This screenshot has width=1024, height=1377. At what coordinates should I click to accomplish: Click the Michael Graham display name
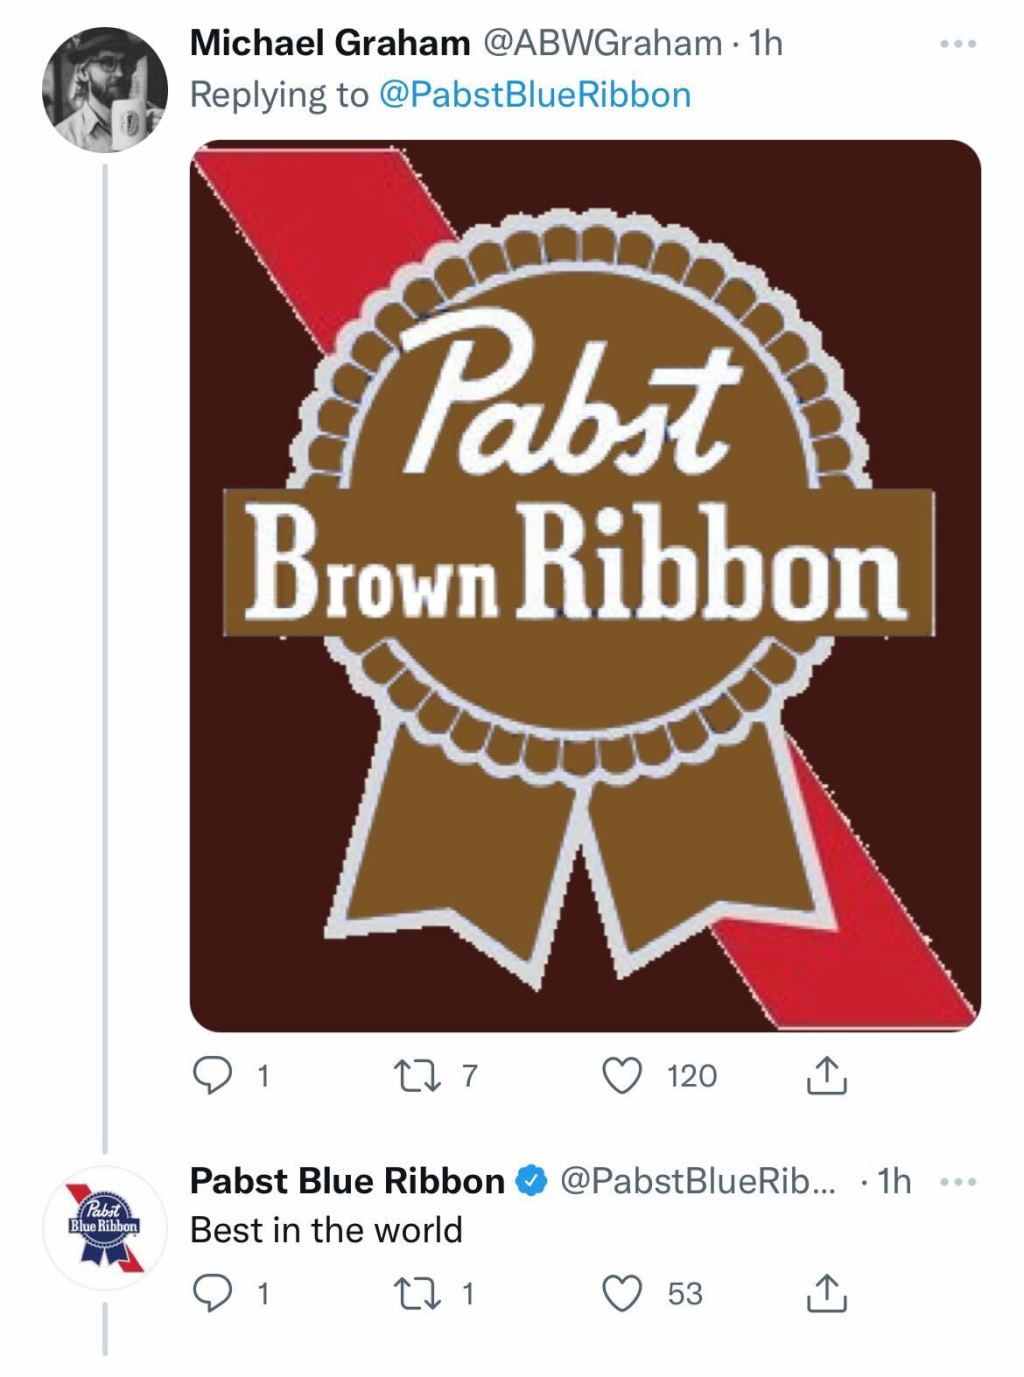tap(329, 43)
